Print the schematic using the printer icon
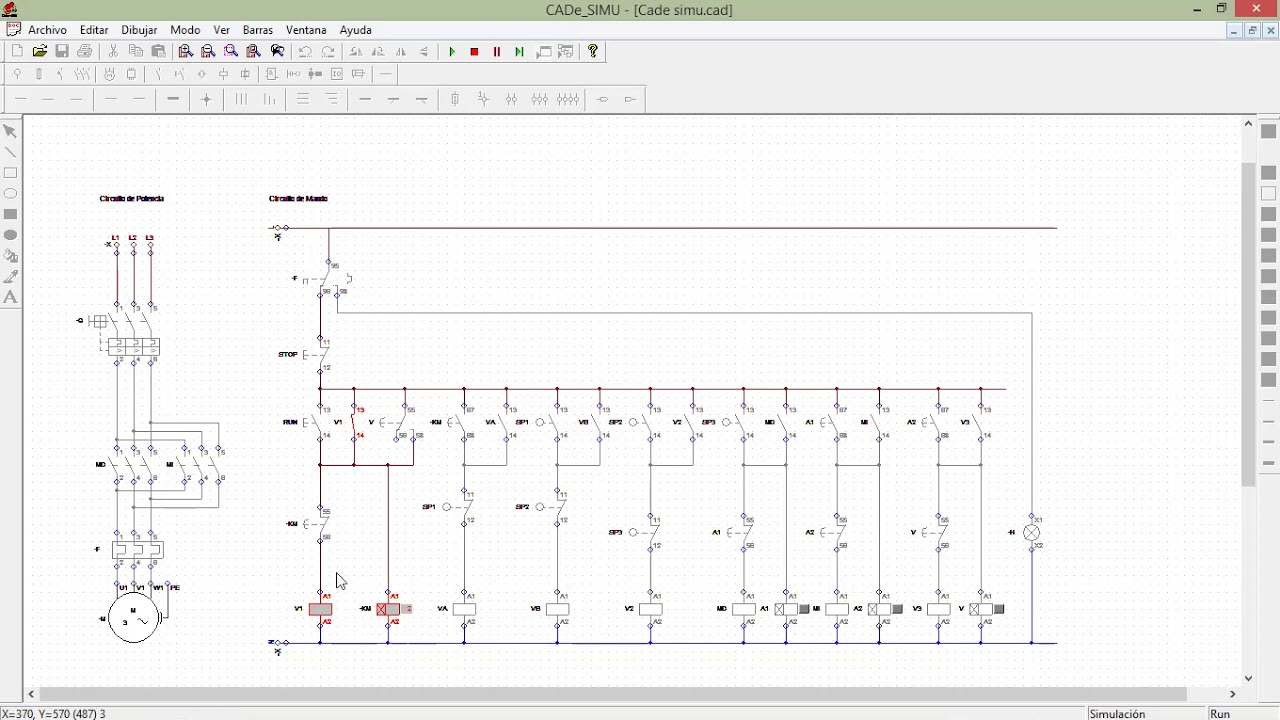This screenshot has height=720, width=1280. [x=85, y=51]
